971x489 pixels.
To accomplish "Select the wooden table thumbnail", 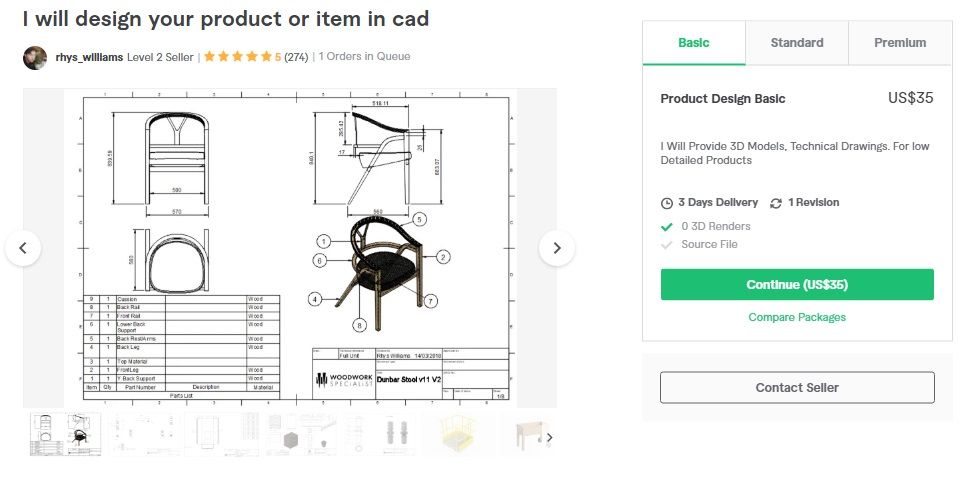I will [x=529, y=435].
